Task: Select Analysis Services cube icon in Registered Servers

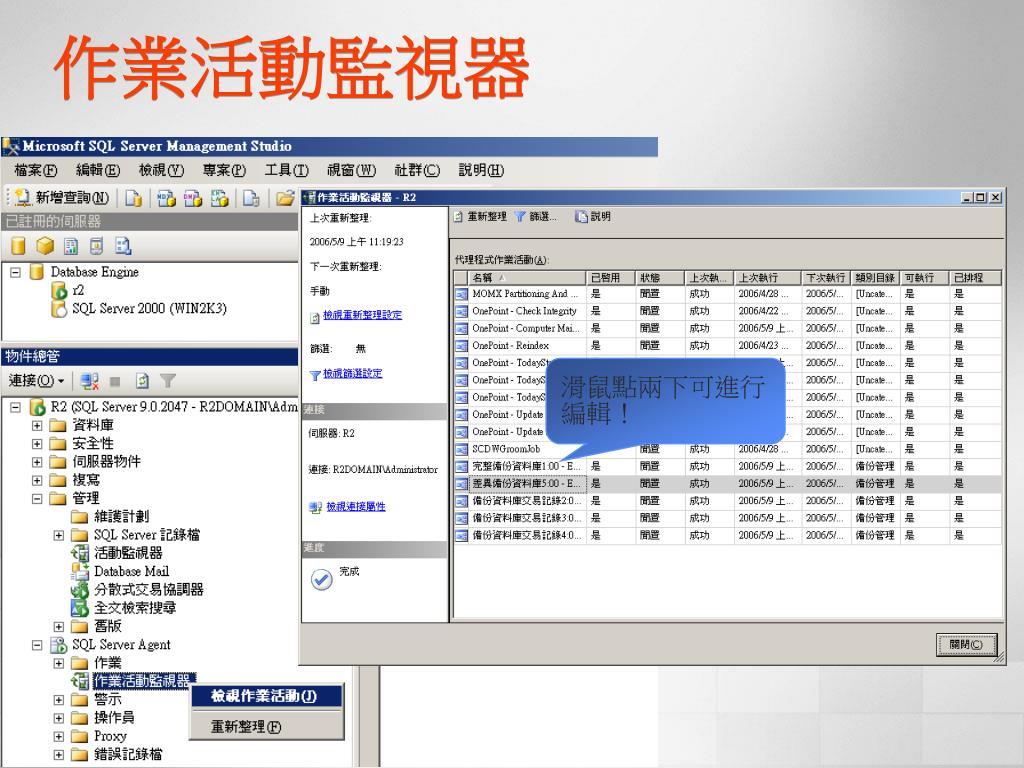Action: (x=44, y=246)
